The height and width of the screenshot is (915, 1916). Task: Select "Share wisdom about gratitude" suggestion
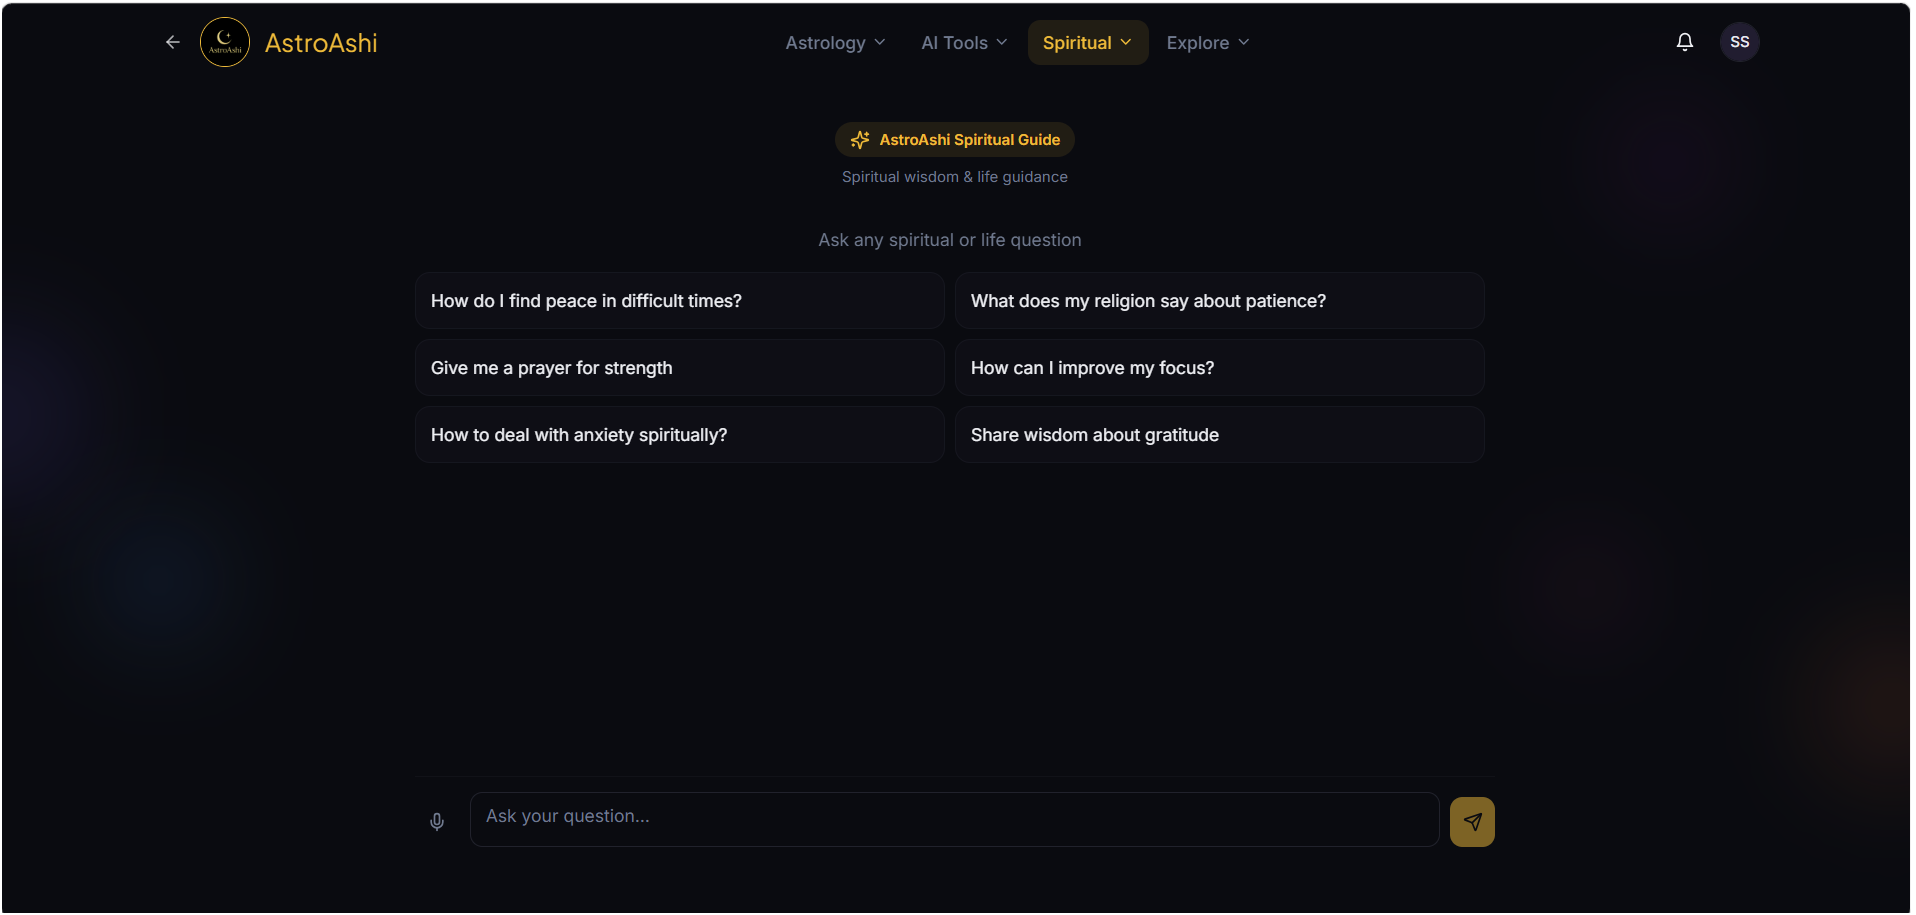click(1219, 435)
